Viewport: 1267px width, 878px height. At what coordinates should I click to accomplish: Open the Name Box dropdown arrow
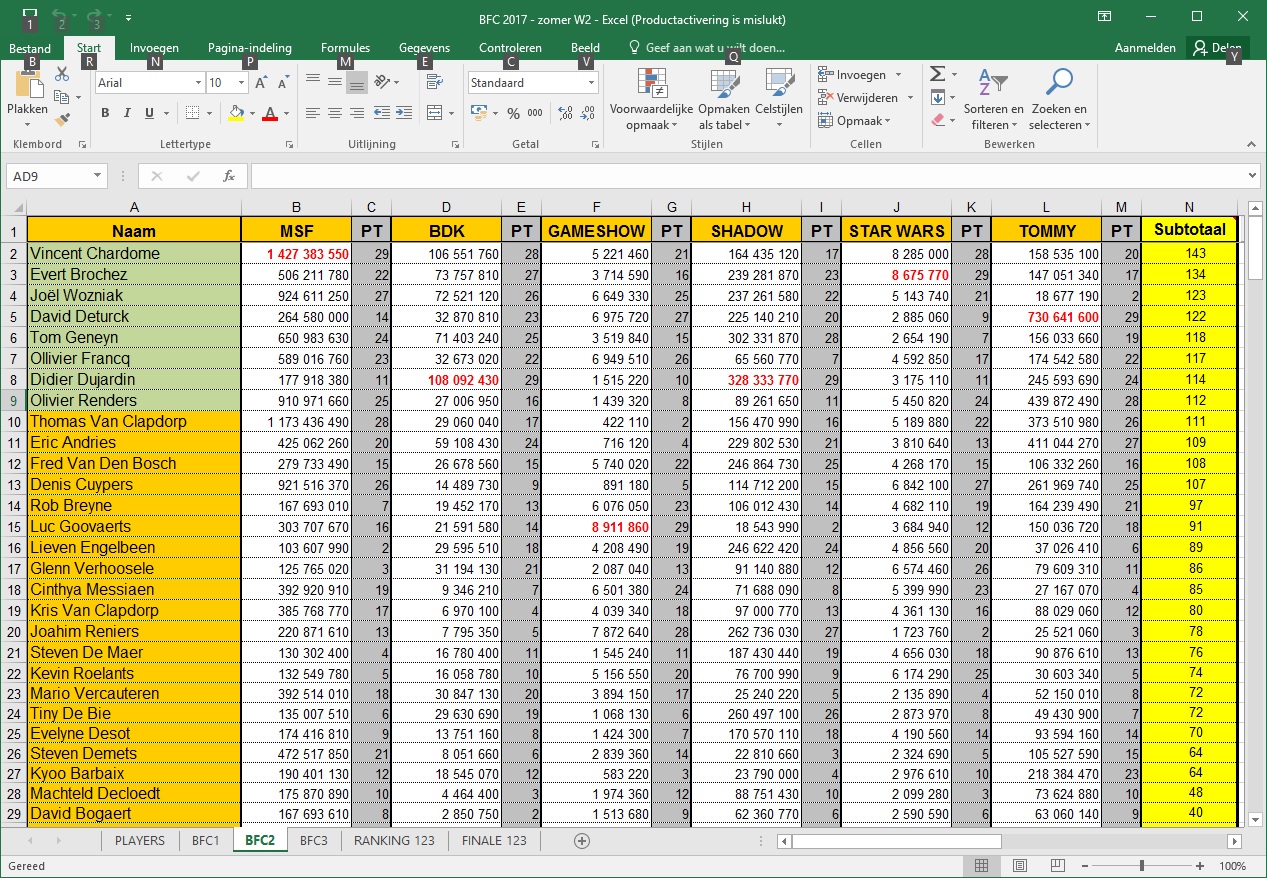[98, 176]
